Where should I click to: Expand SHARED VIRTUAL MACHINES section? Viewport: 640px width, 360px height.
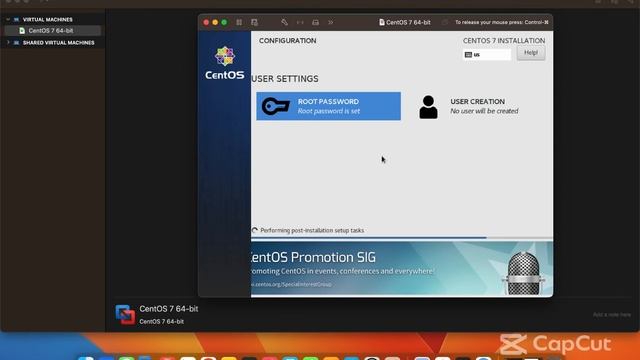click(8, 42)
